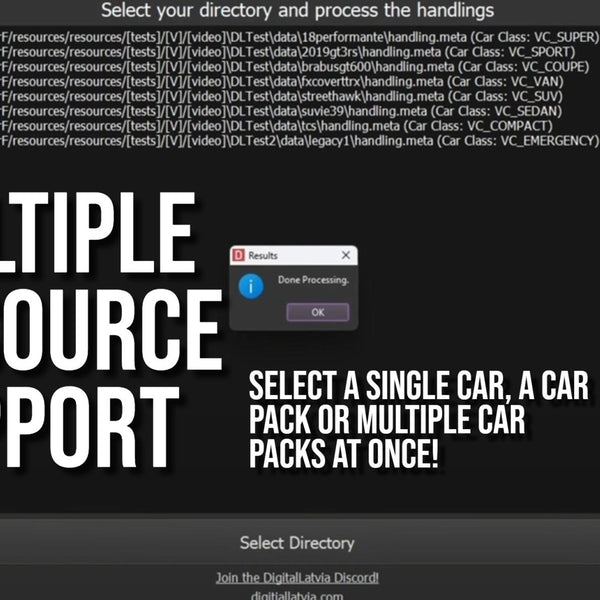The width and height of the screenshot is (600, 600).
Task: Click OK in the Results dialog
Action: (318, 312)
